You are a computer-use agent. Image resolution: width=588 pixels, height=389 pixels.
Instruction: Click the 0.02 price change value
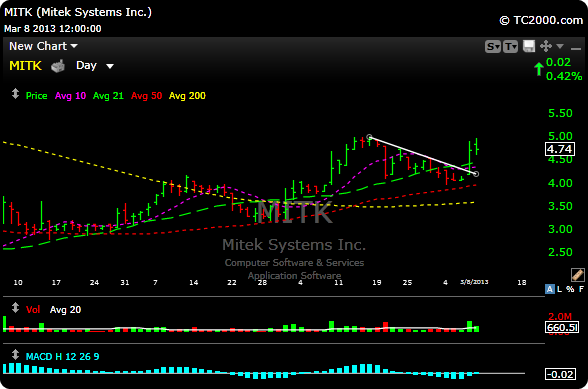tap(558, 62)
